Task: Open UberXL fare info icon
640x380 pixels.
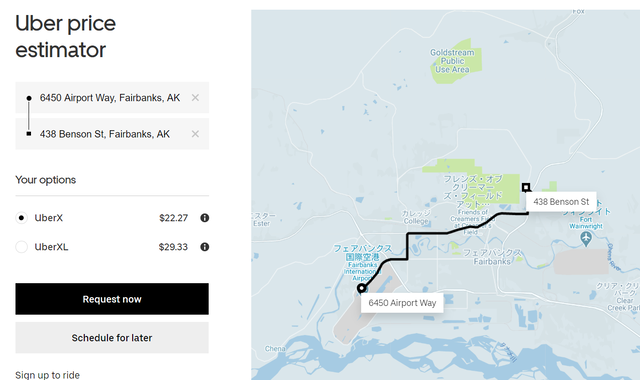Action: click(x=204, y=247)
